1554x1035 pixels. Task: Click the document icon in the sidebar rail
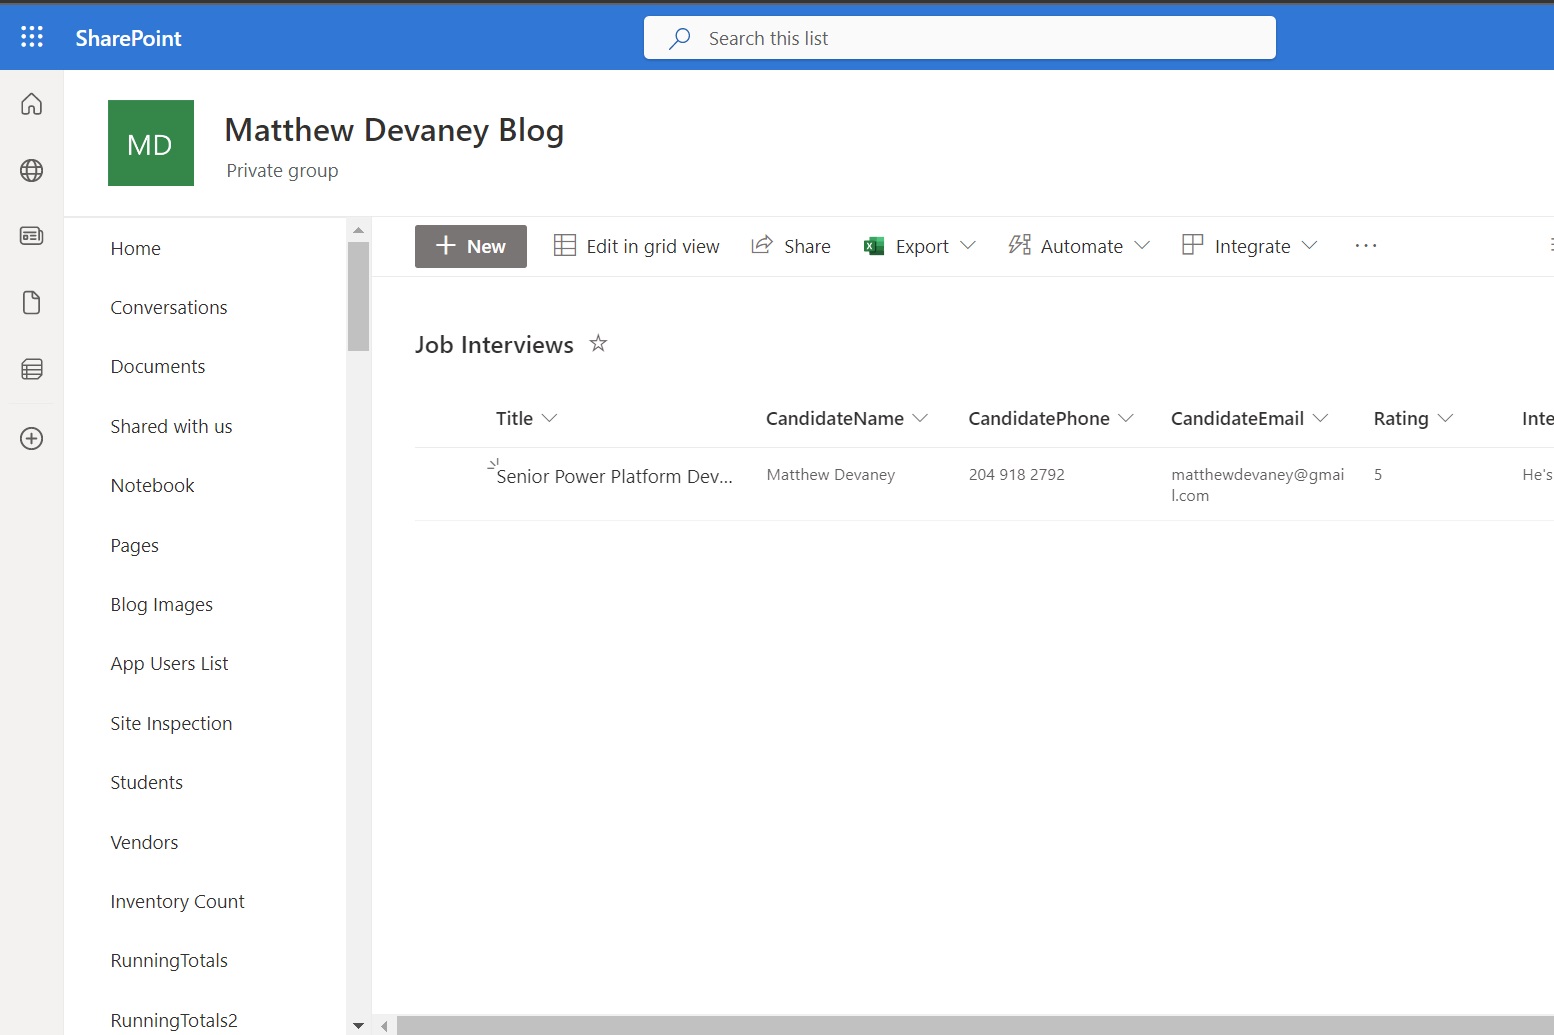(x=31, y=302)
